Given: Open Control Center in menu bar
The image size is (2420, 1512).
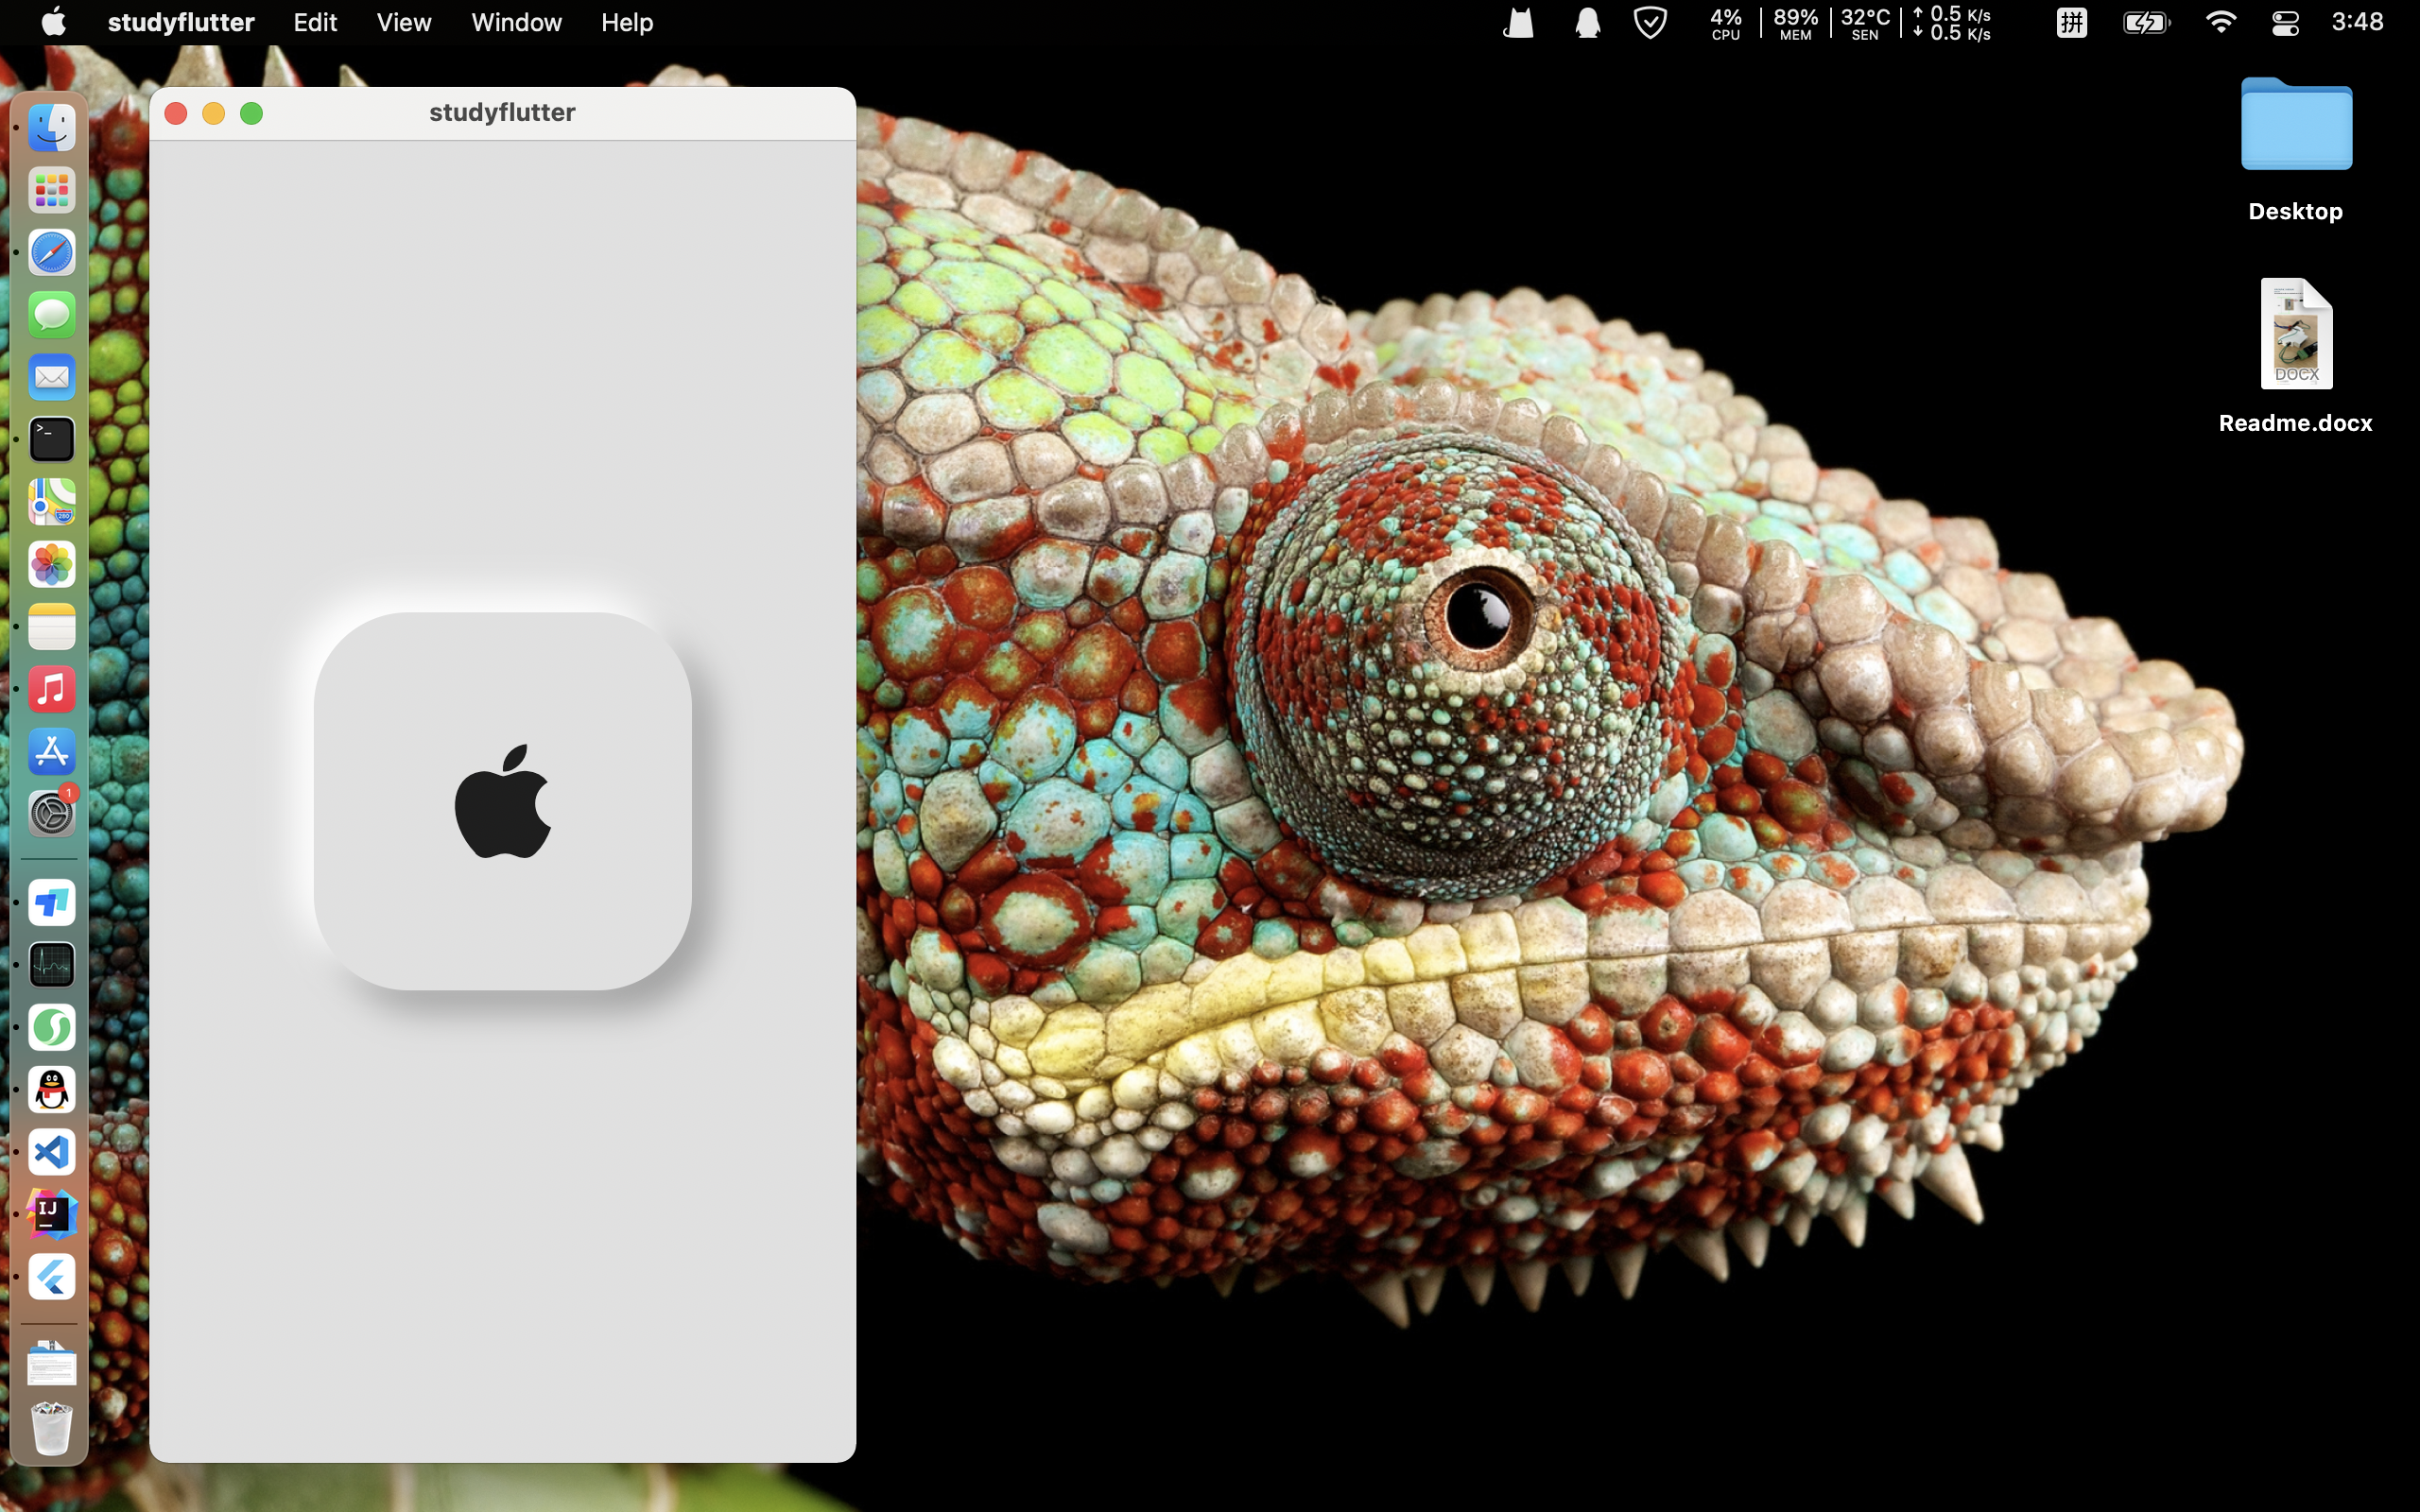Looking at the screenshot, I should click(x=2285, y=22).
